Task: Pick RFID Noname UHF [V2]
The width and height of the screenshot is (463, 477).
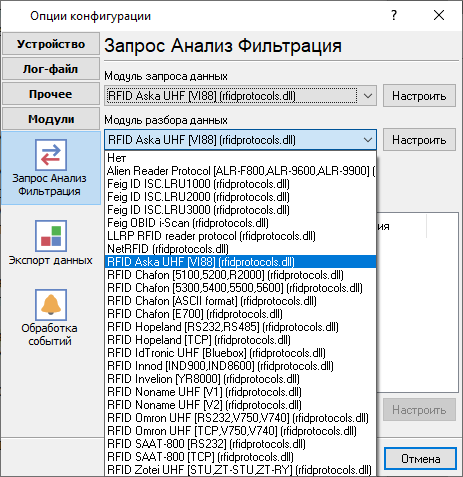Action: [240, 405]
